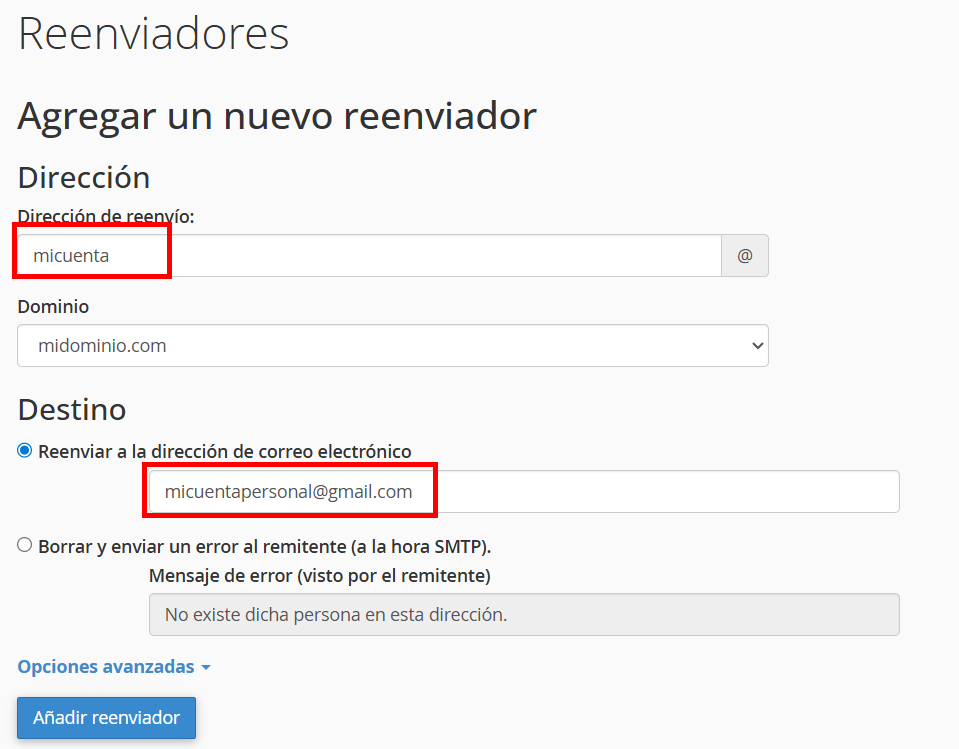Click the 'Dominio' field label

click(53, 307)
